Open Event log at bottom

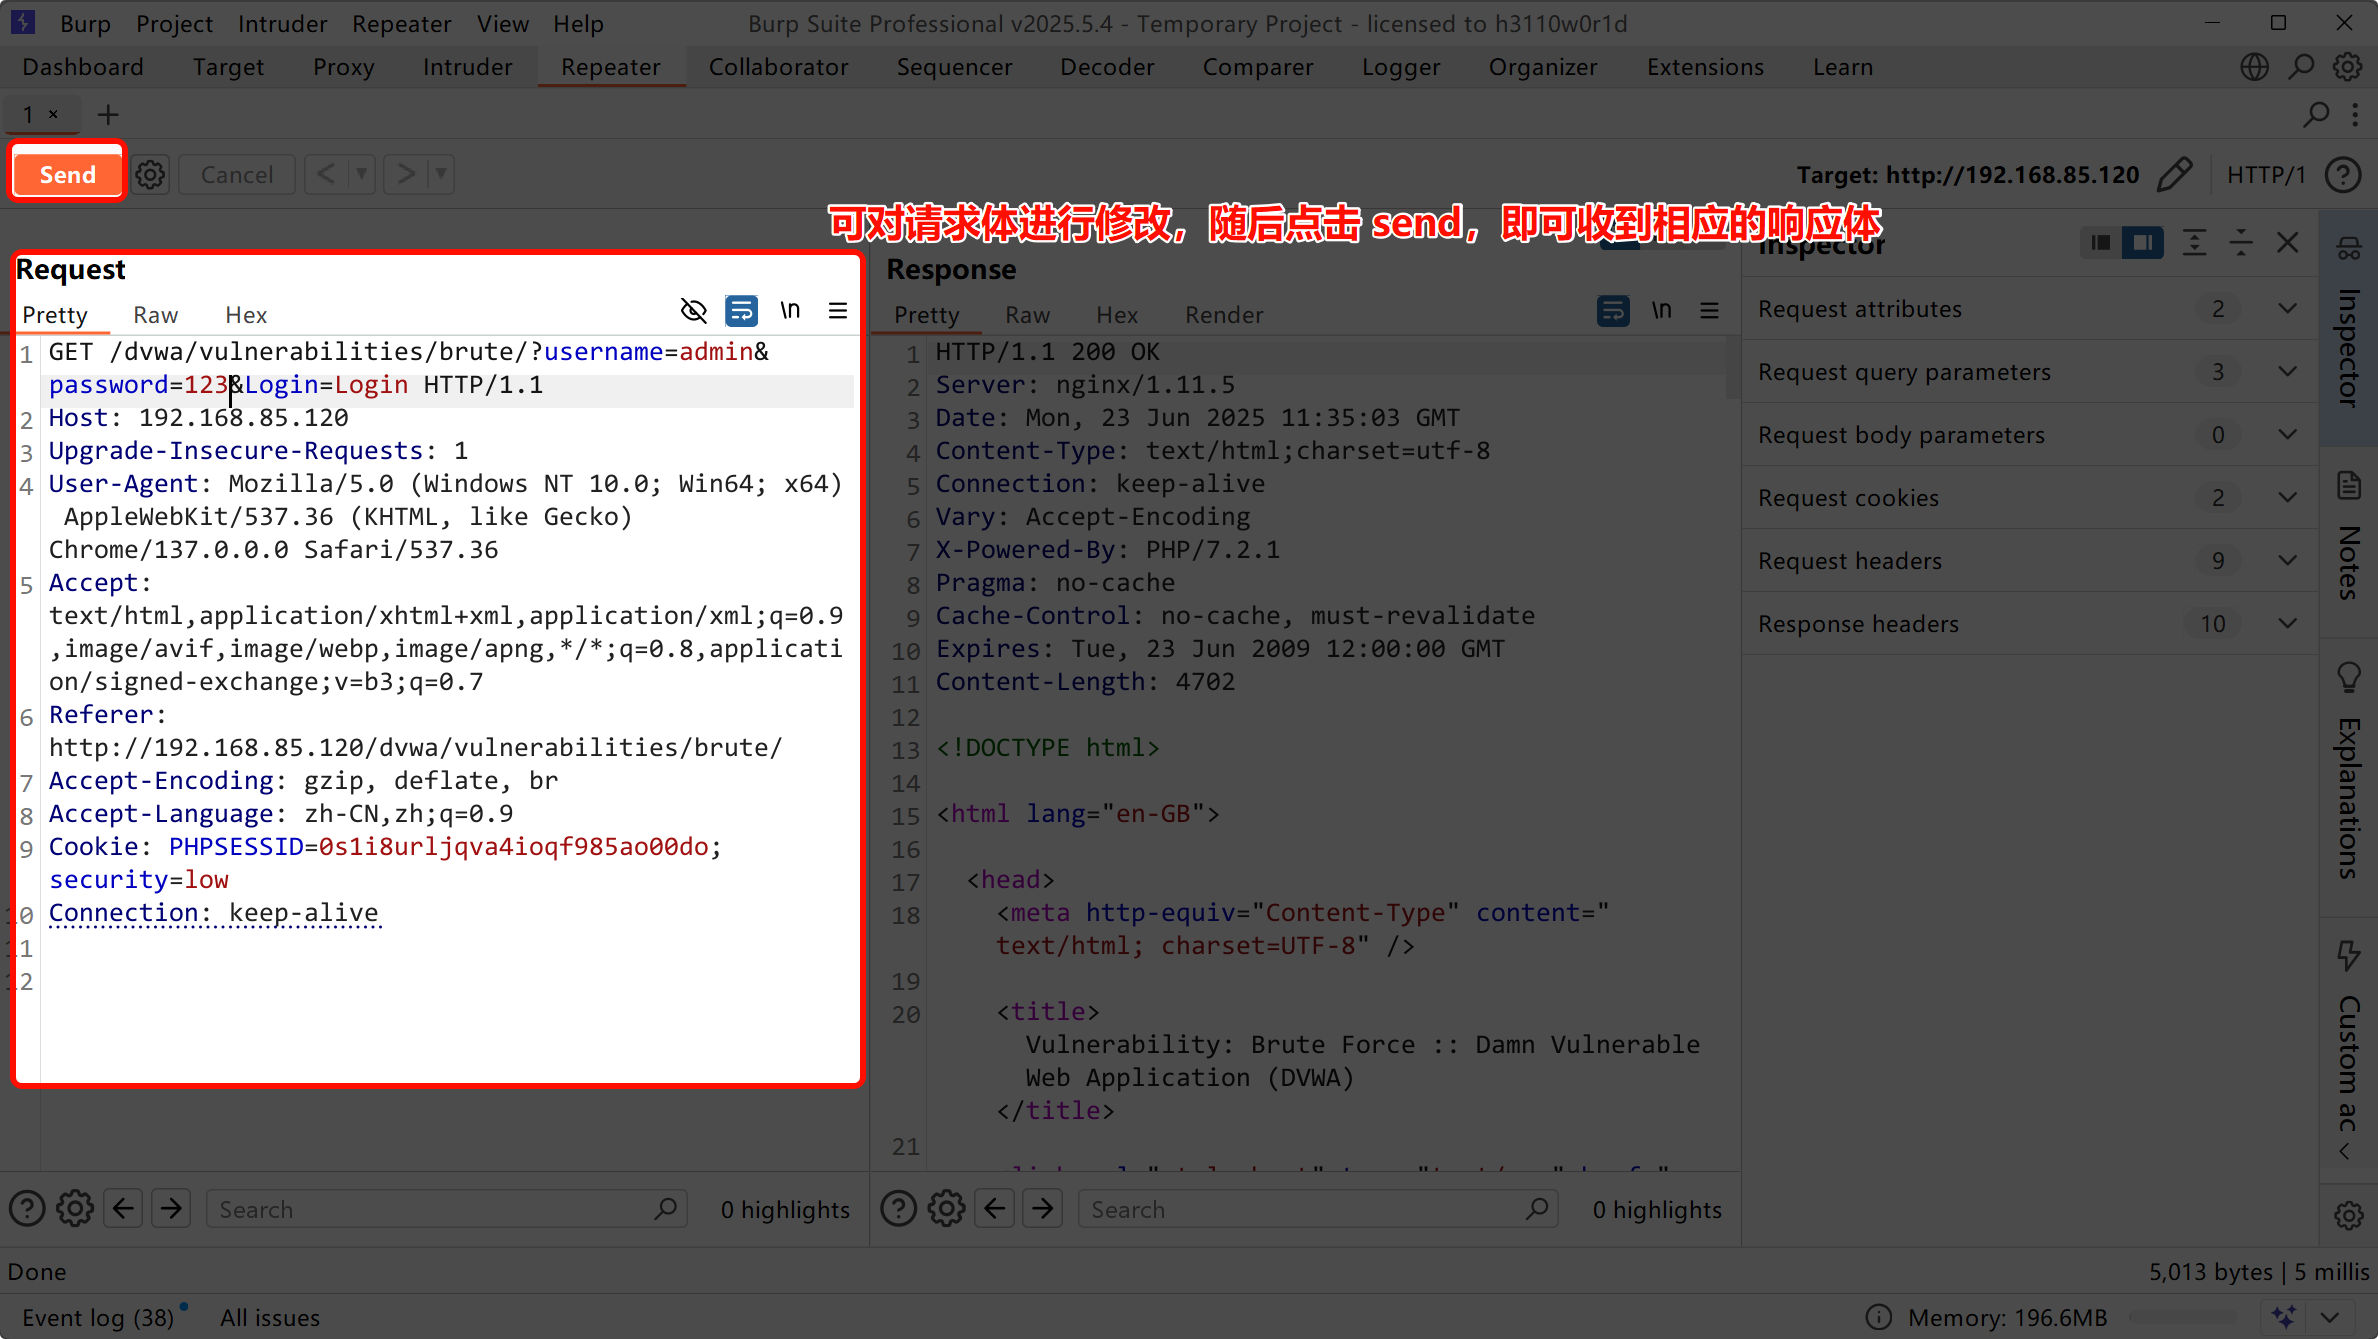(98, 1317)
